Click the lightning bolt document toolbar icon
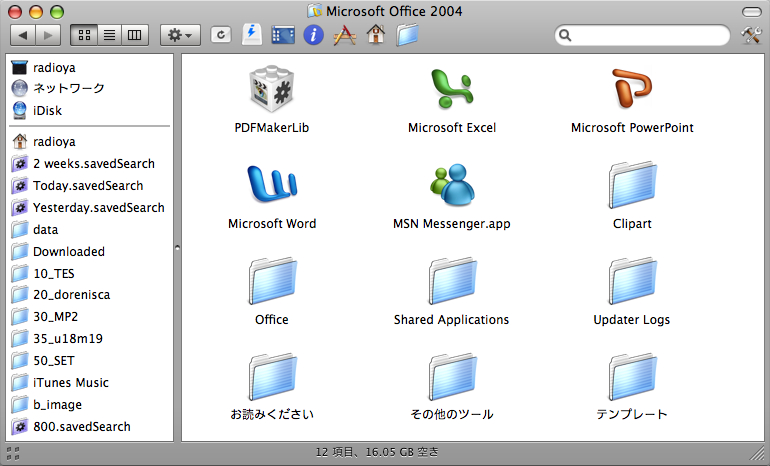 252,35
